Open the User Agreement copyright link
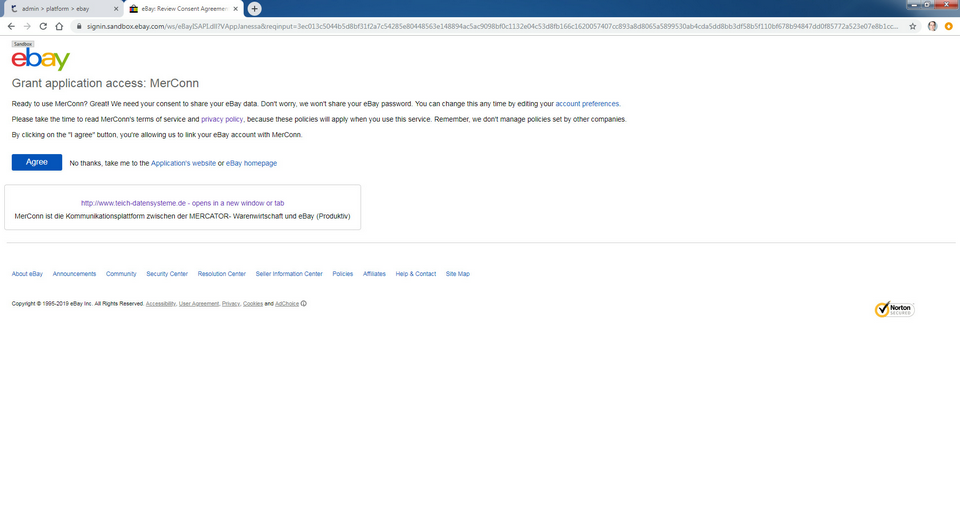The width and height of the screenshot is (960, 520). pyautogui.click(x=198, y=304)
